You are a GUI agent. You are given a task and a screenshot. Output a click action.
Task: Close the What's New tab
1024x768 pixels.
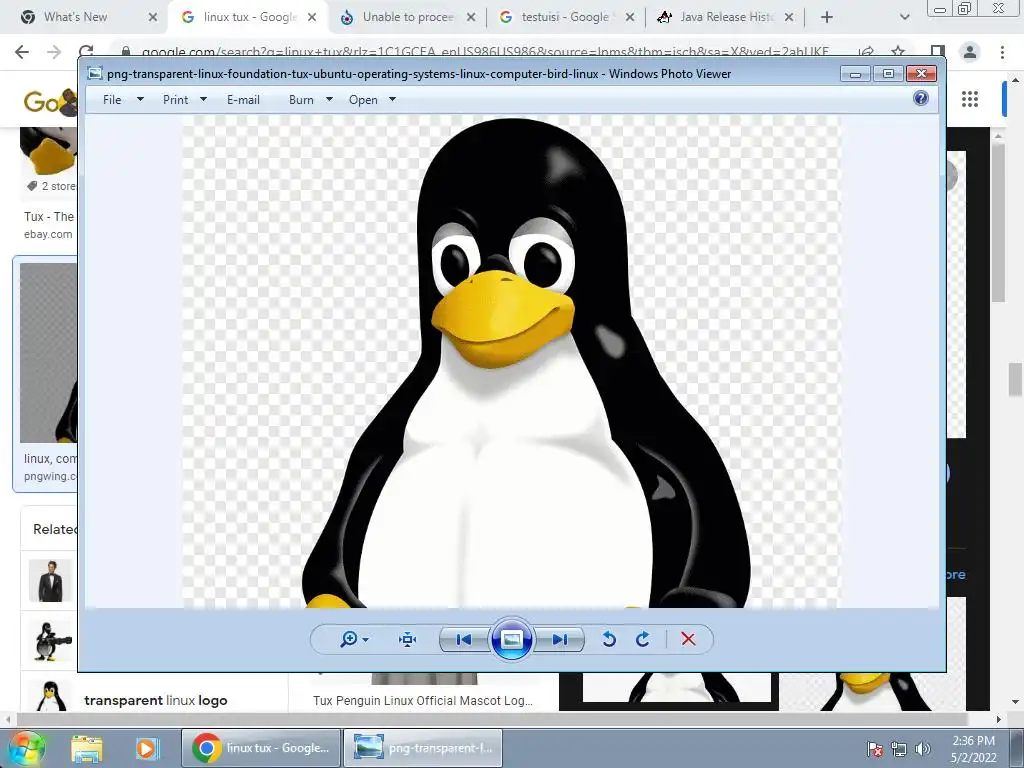[x=153, y=18]
